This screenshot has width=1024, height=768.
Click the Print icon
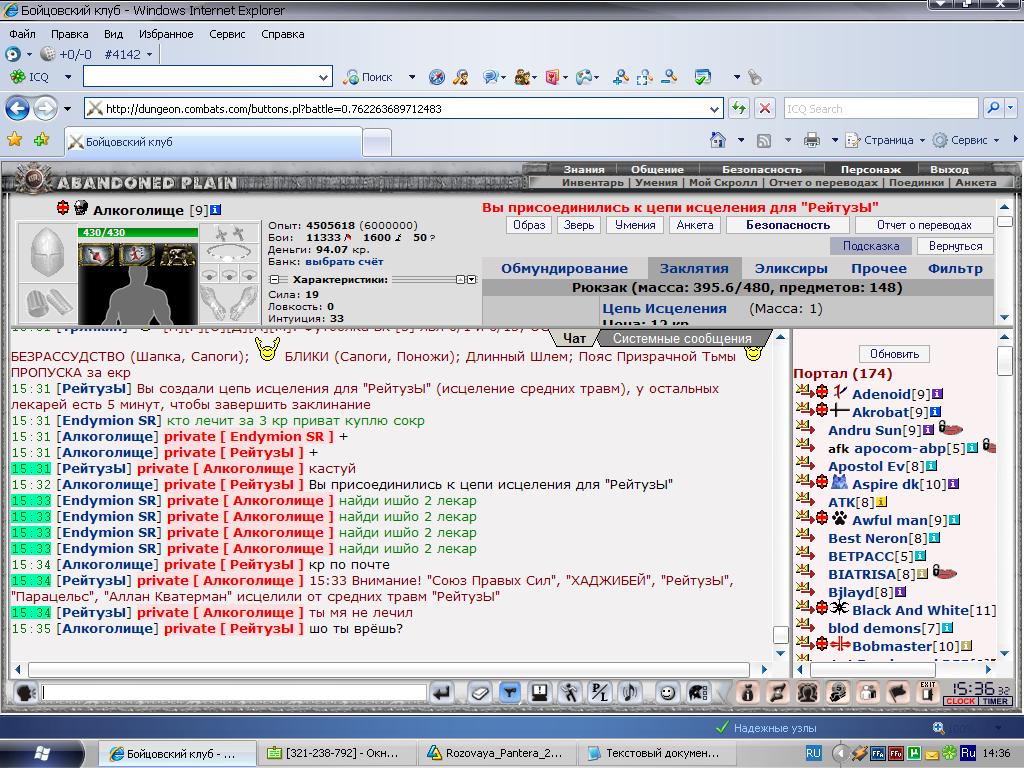click(x=812, y=140)
